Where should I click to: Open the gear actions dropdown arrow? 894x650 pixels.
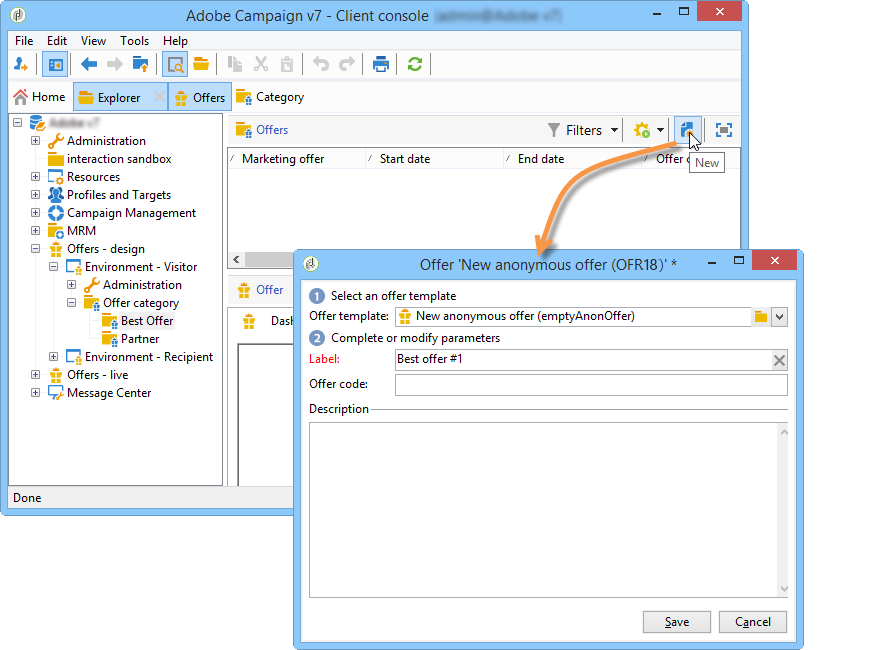click(x=660, y=130)
